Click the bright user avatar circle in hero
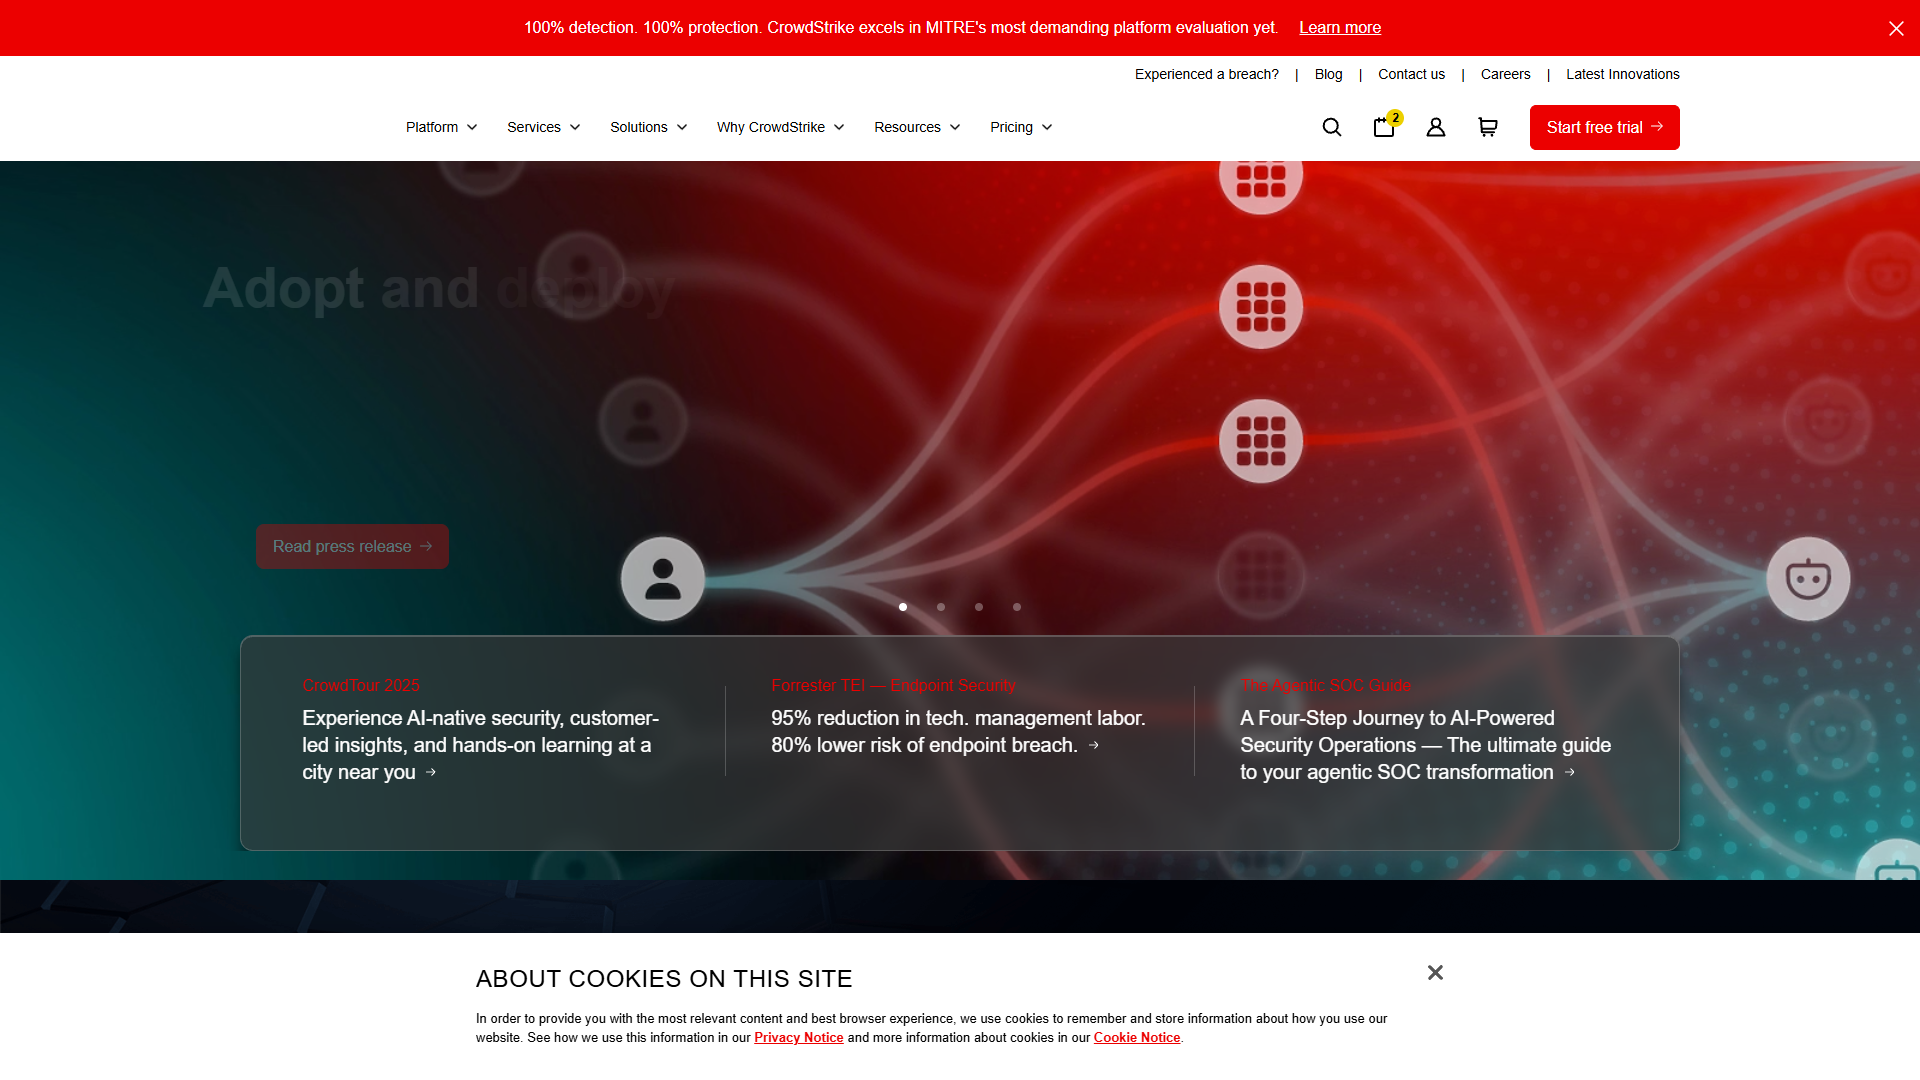This screenshot has width=1920, height=1080. (x=663, y=579)
